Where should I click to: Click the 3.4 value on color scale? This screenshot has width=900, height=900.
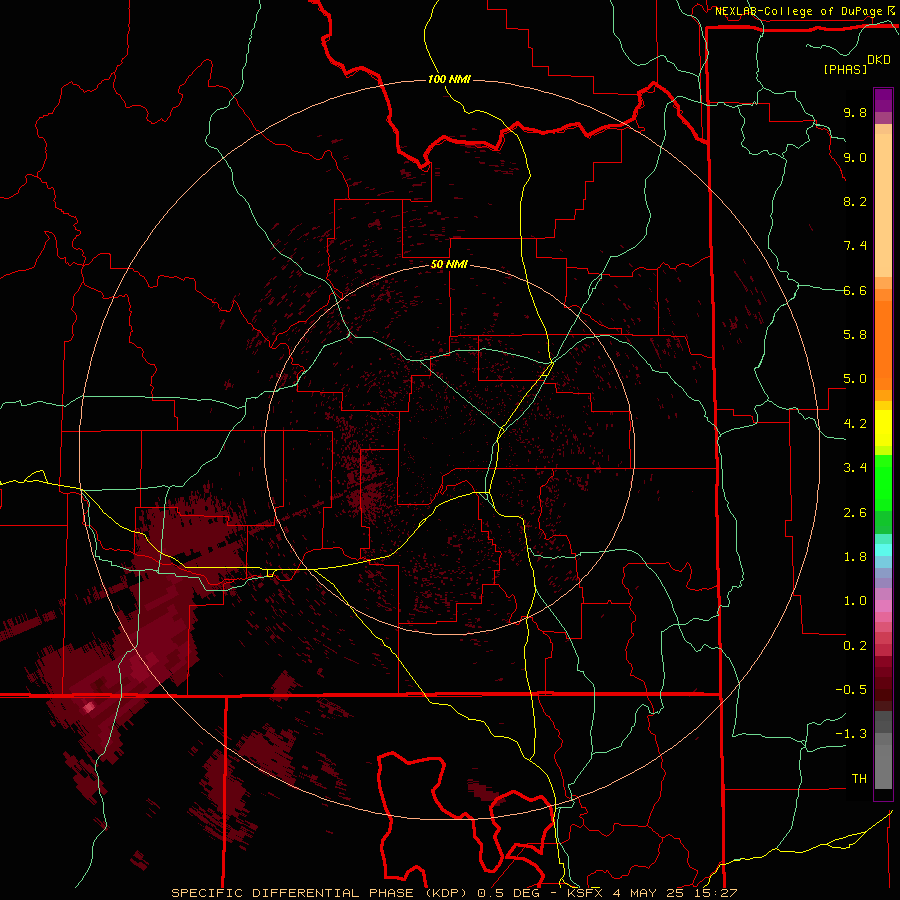(855, 468)
